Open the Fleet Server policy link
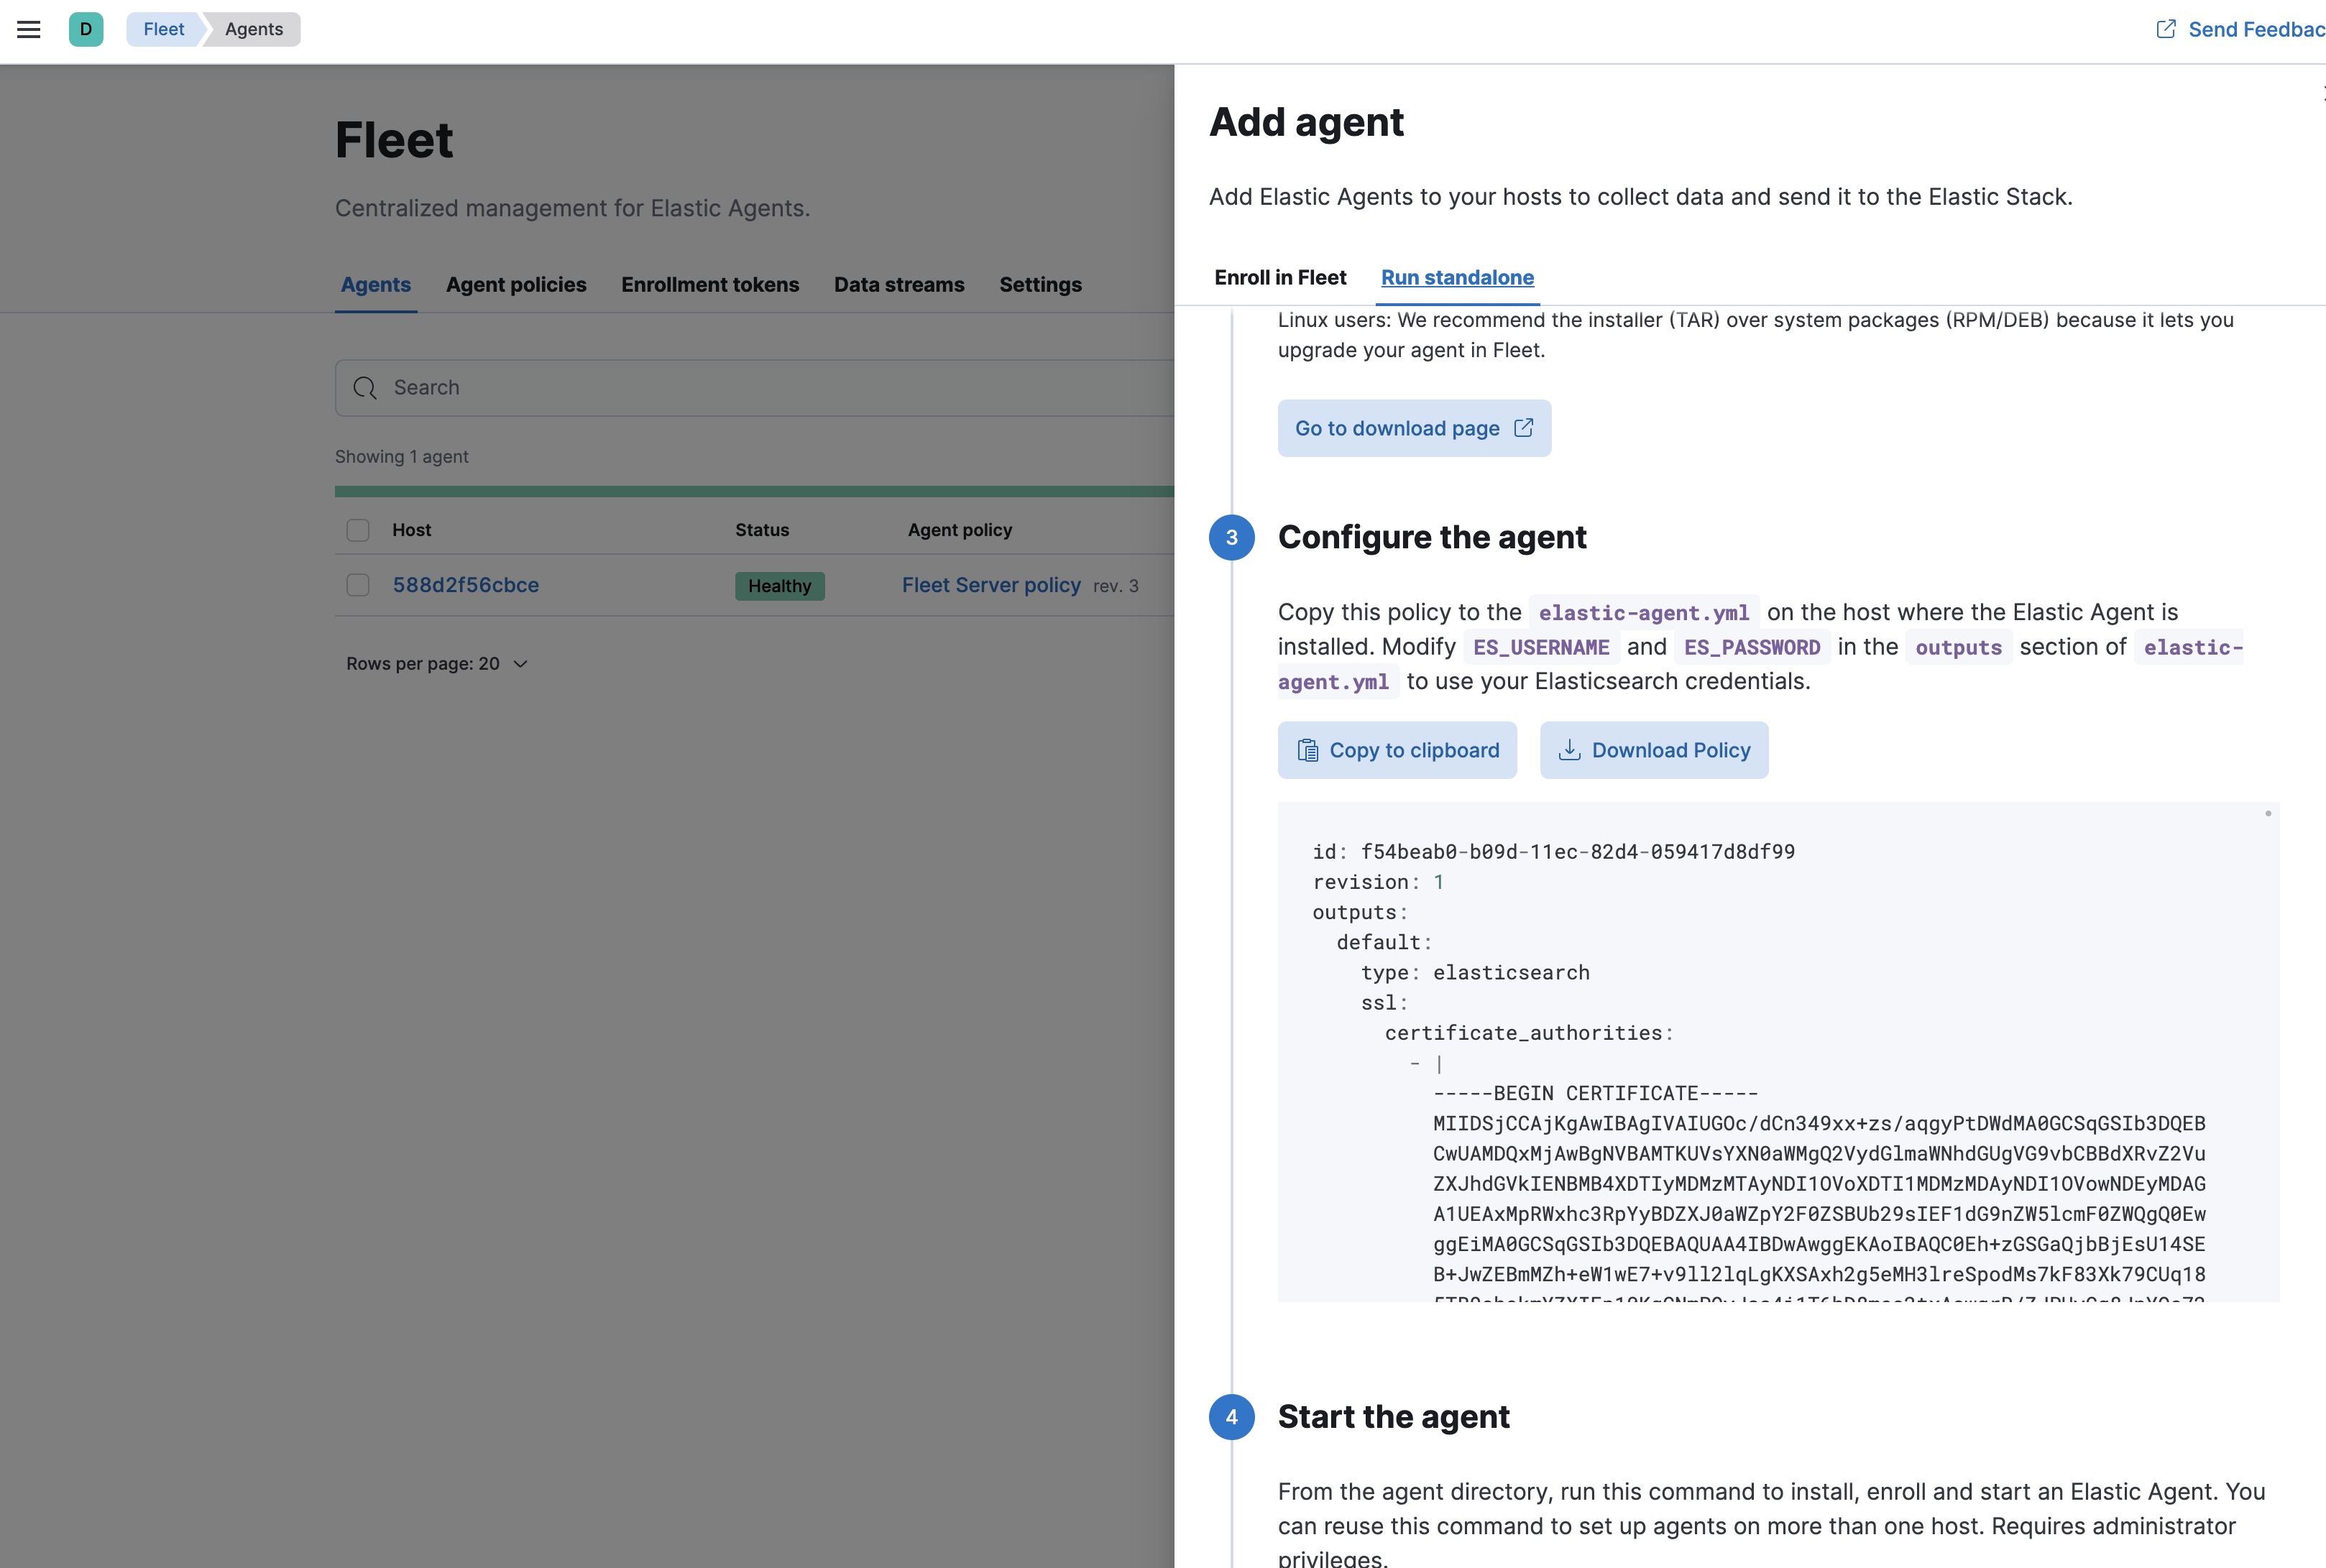This screenshot has width=2326, height=1568. click(x=991, y=585)
